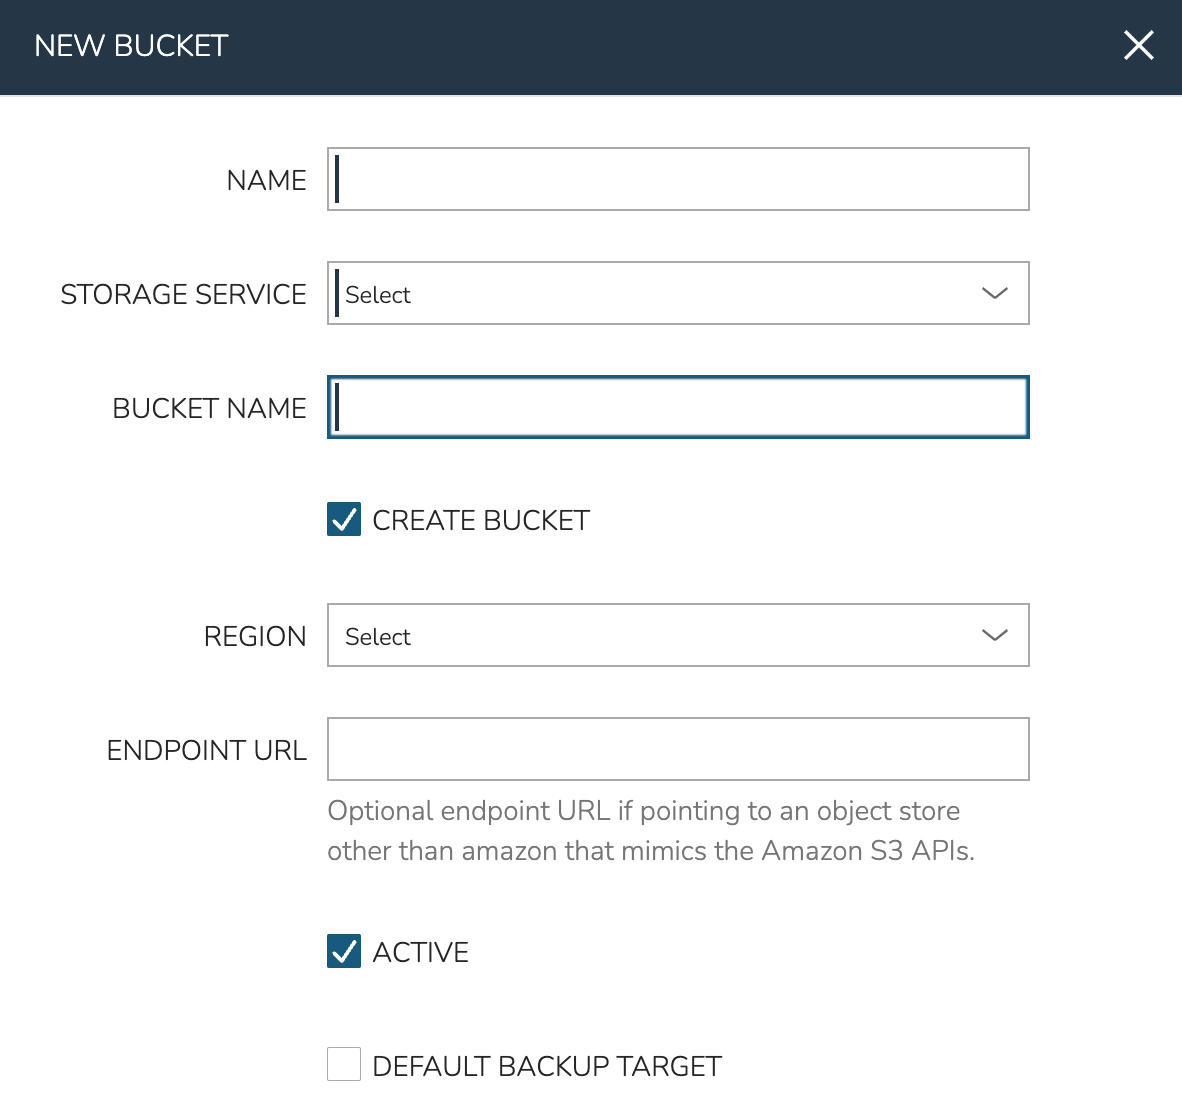Click the Region dropdown chevron arrow
The height and width of the screenshot is (1104, 1182).
click(994, 636)
